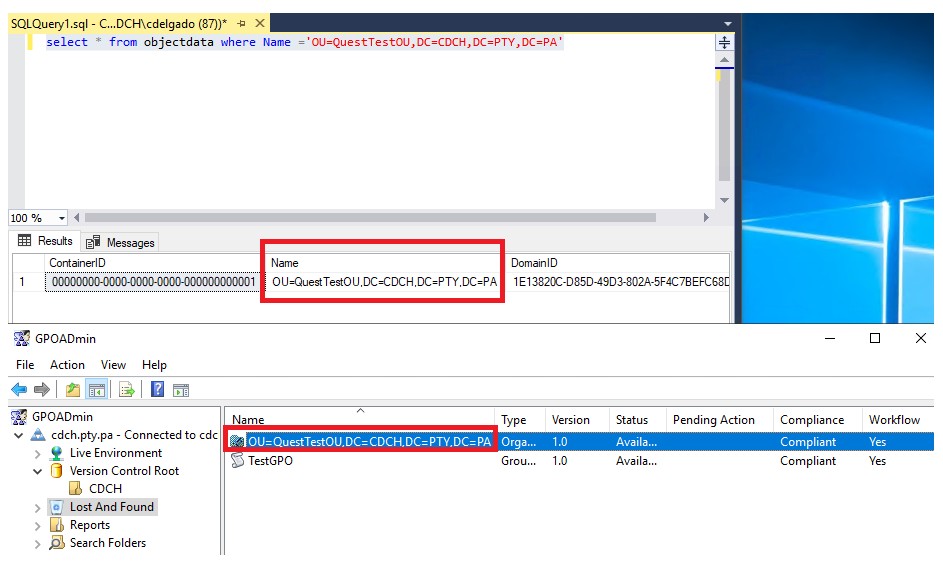Sort by the Workflow column header
This screenshot has width=943, height=568.
(x=897, y=419)
